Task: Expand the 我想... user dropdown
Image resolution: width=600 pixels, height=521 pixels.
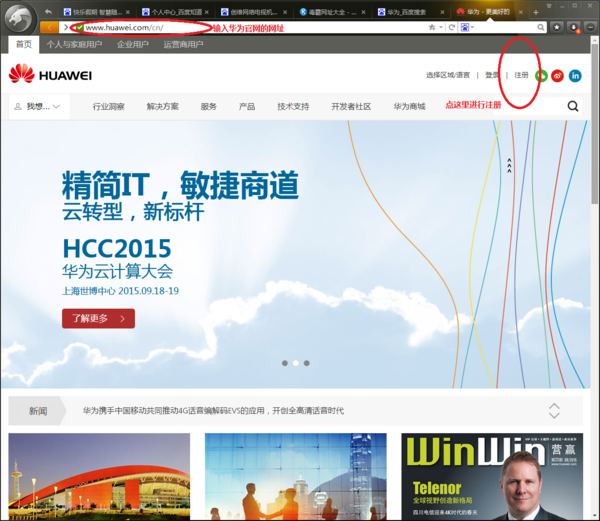Action: point(39,106)
